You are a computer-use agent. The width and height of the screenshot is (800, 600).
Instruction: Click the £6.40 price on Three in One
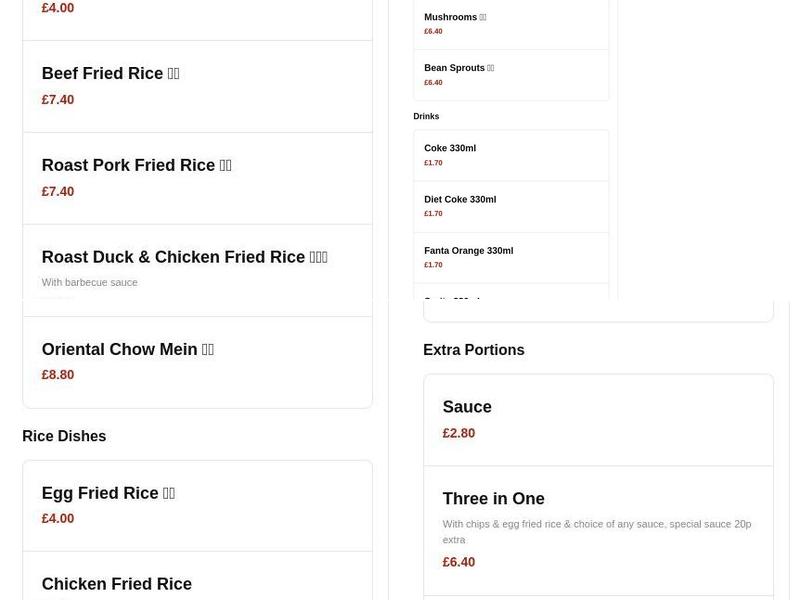click(459, 562)
